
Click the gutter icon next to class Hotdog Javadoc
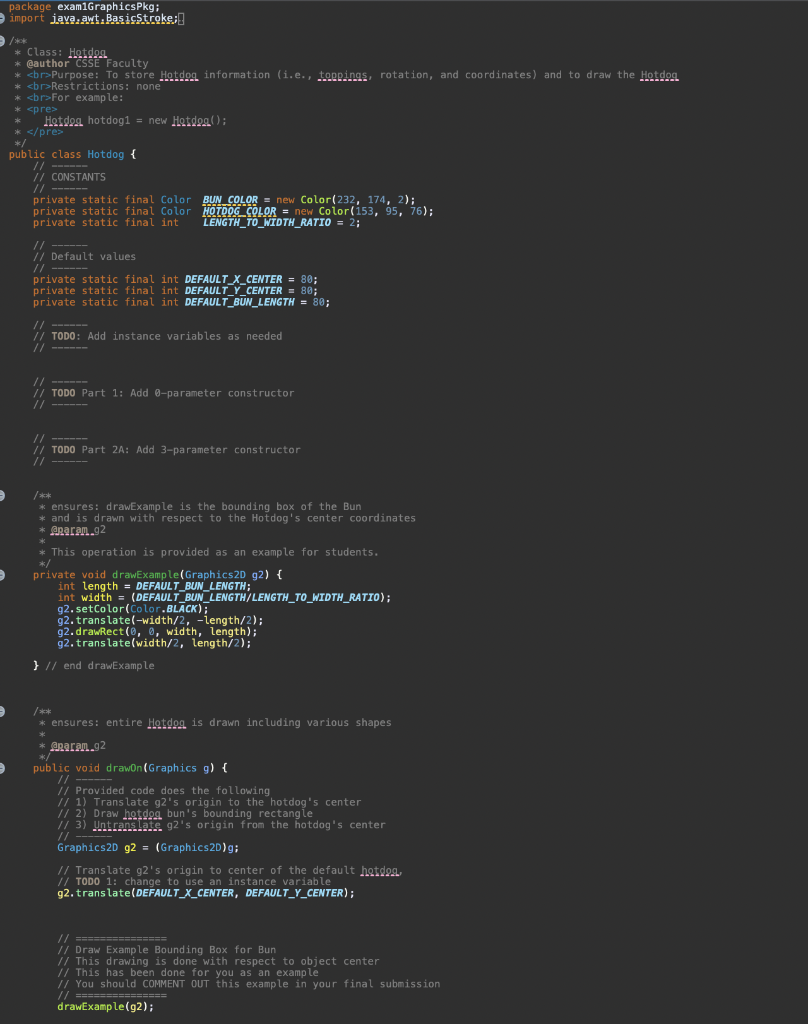point(5,40)
